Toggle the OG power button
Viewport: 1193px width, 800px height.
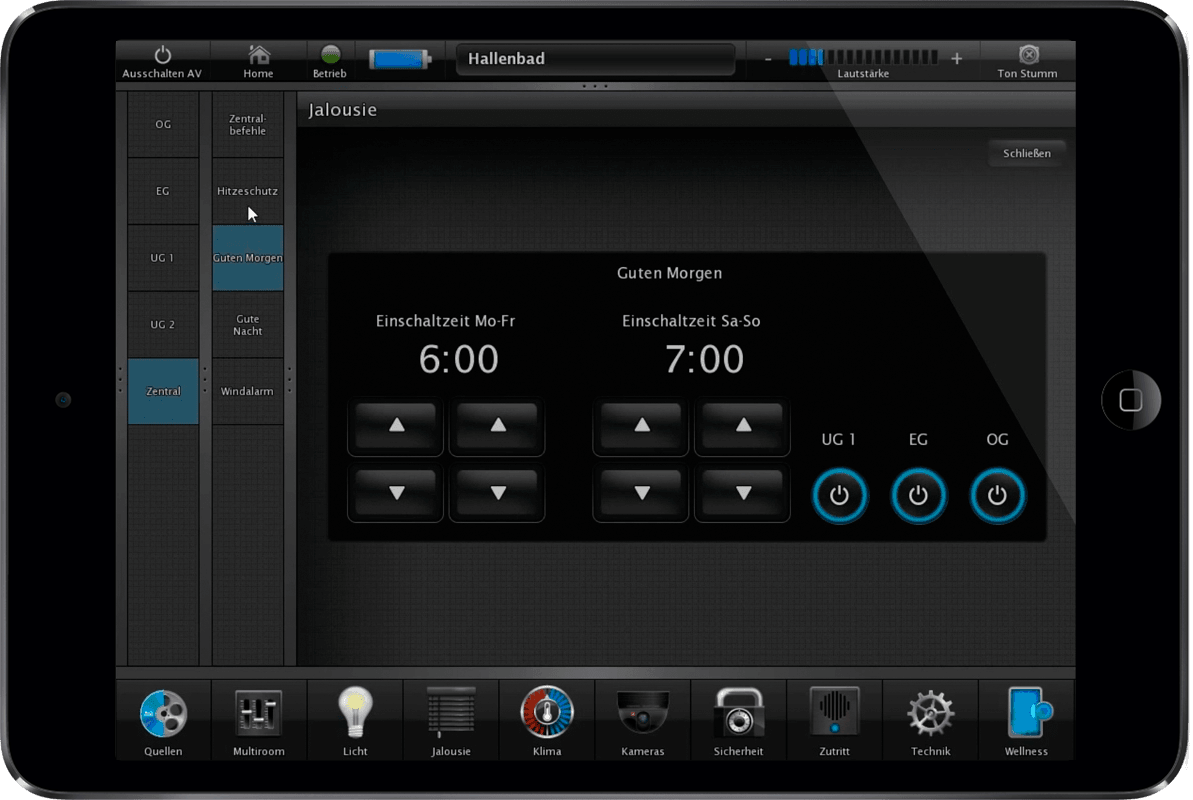pos(997,496)
